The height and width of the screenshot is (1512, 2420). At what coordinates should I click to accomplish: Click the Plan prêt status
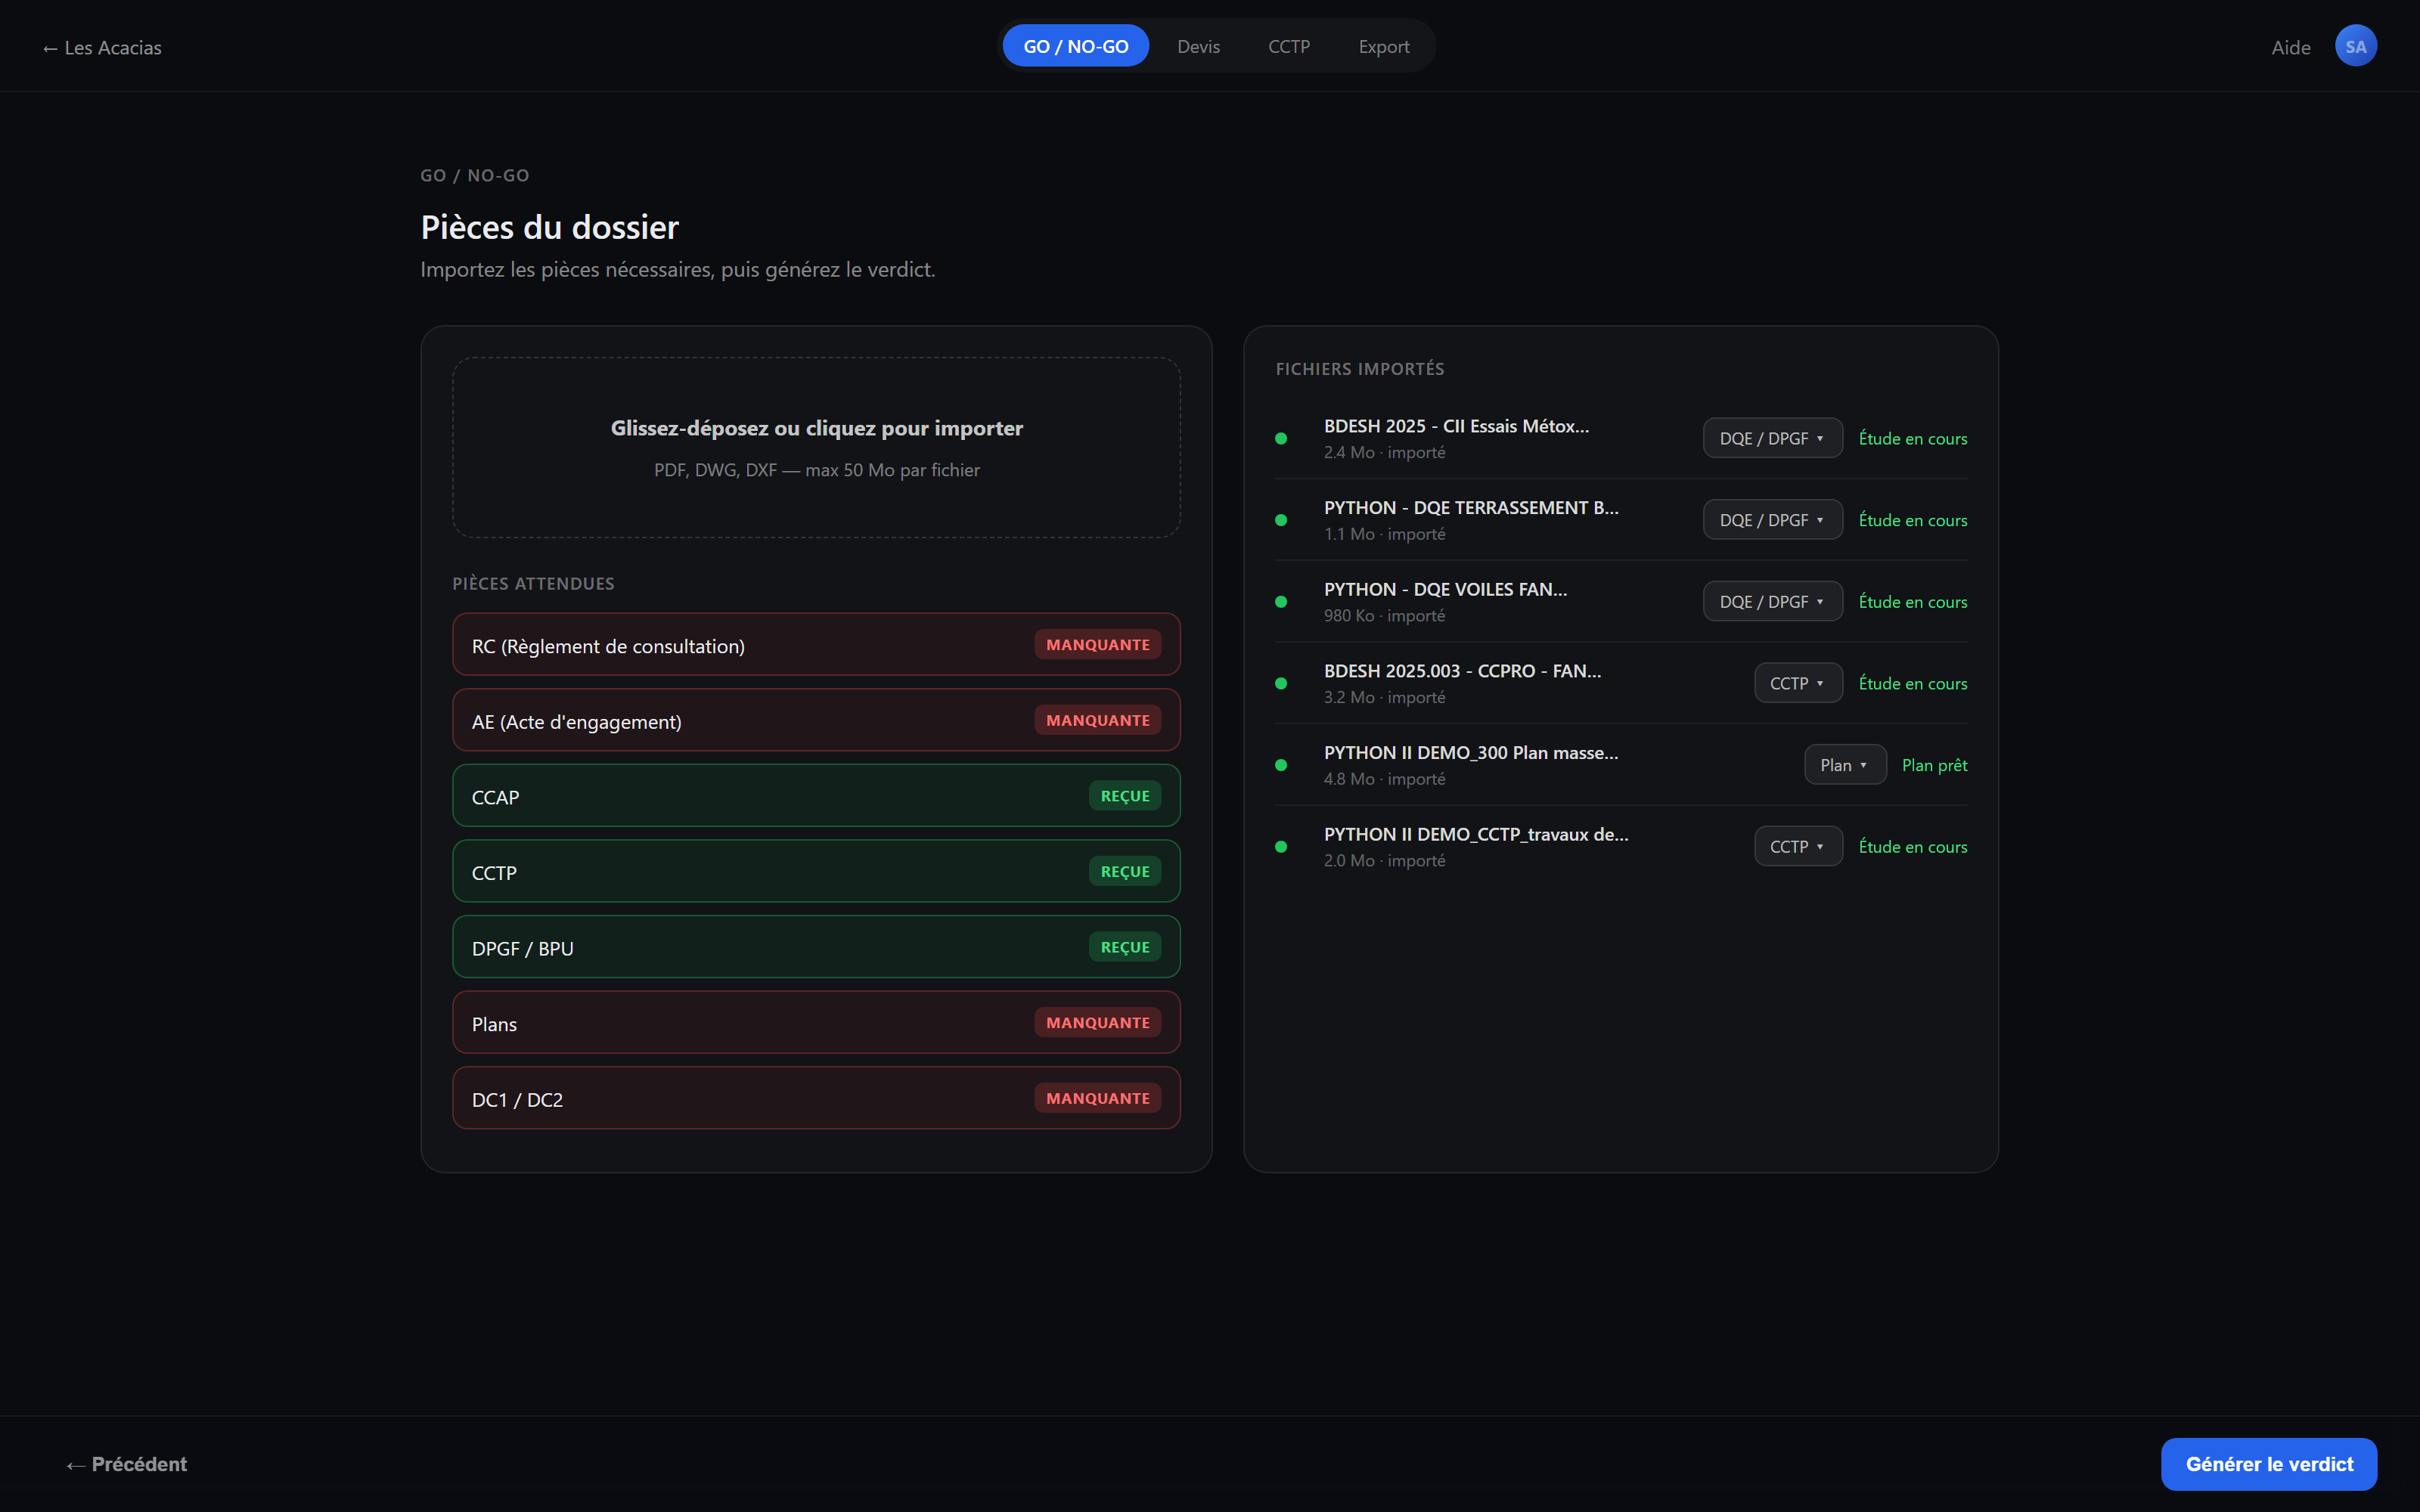[1934, 765]
